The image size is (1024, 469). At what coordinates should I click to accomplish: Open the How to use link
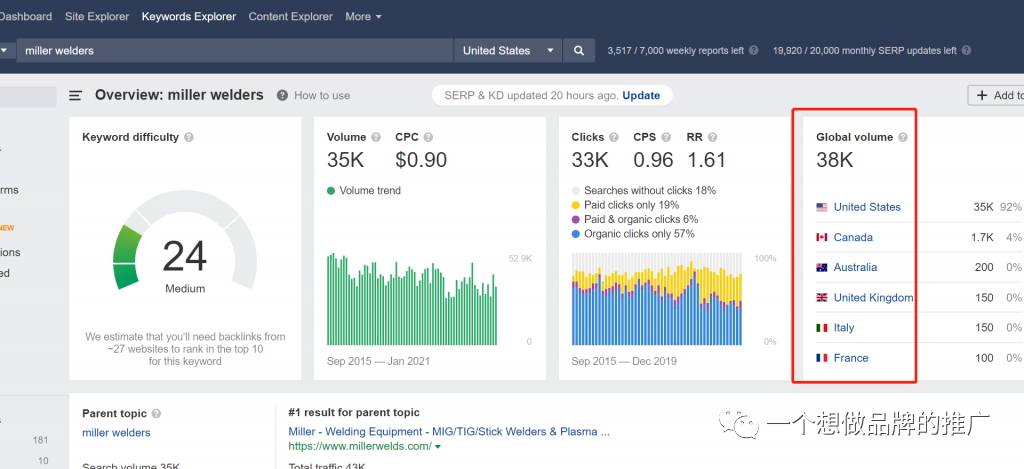[x=321, y=96]
